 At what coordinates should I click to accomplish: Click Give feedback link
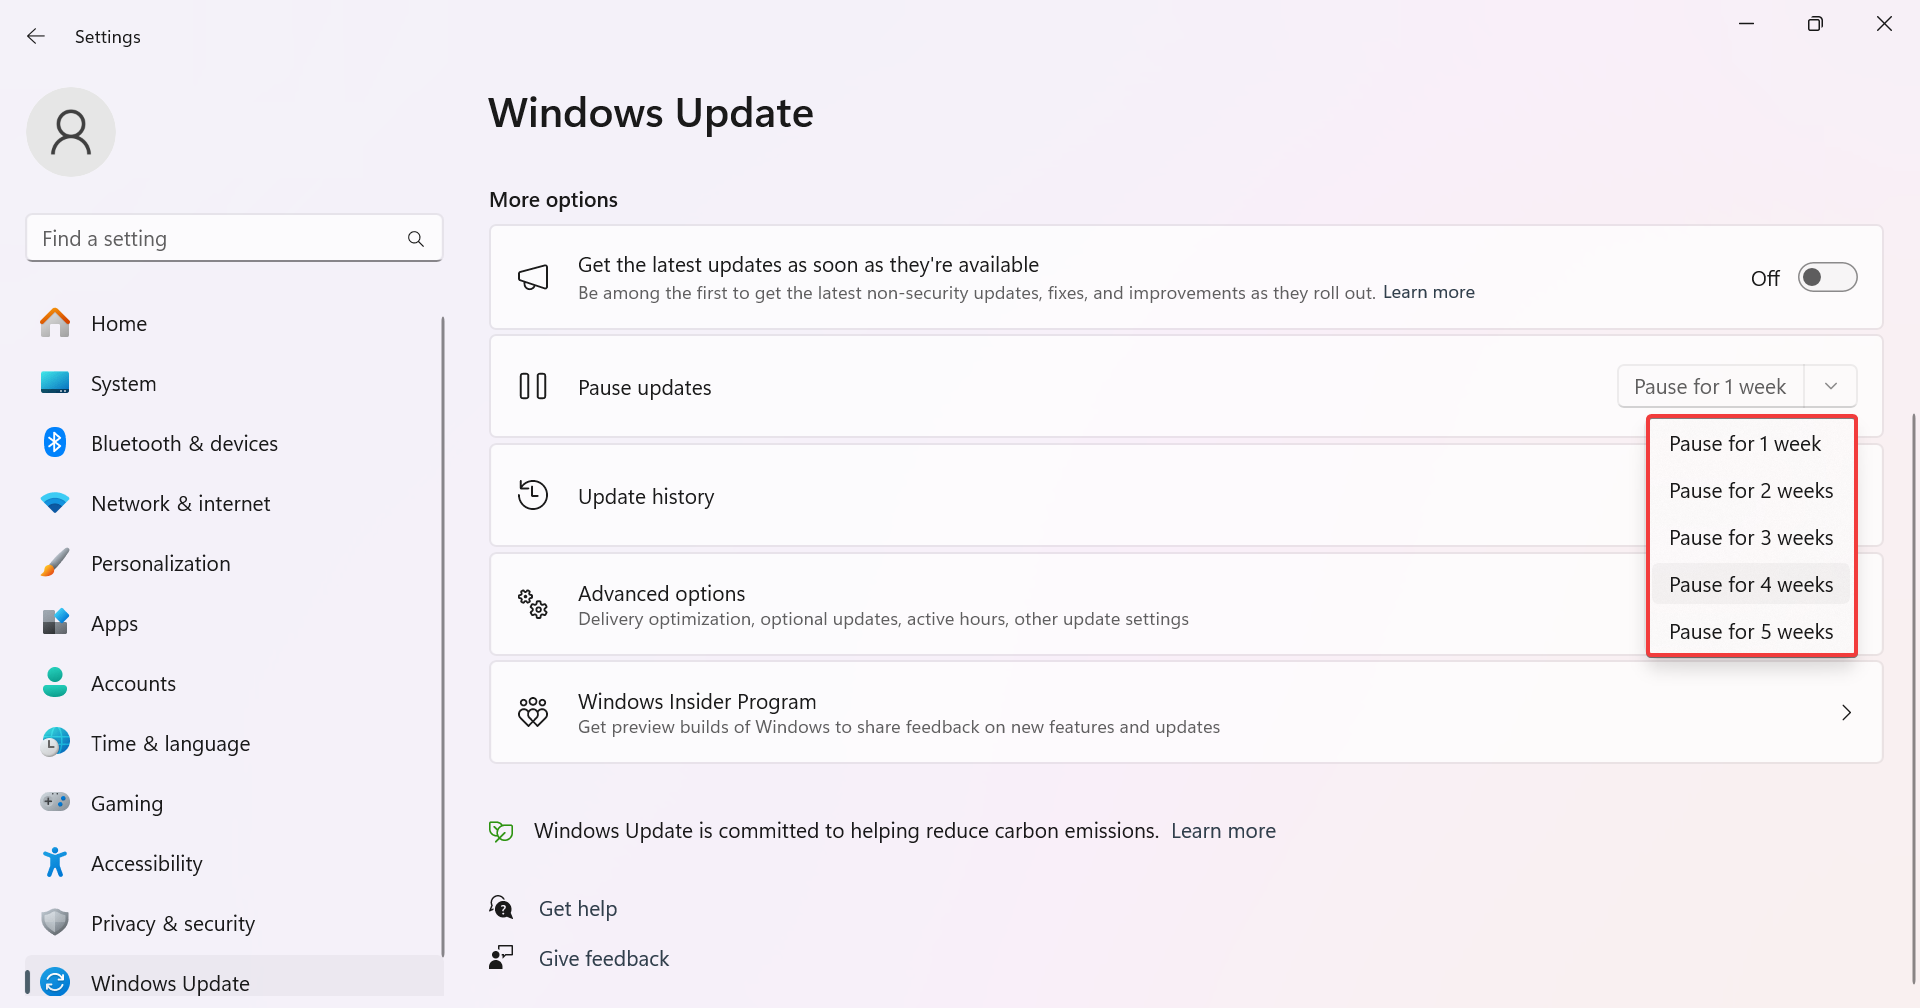(x=604, y=958)
